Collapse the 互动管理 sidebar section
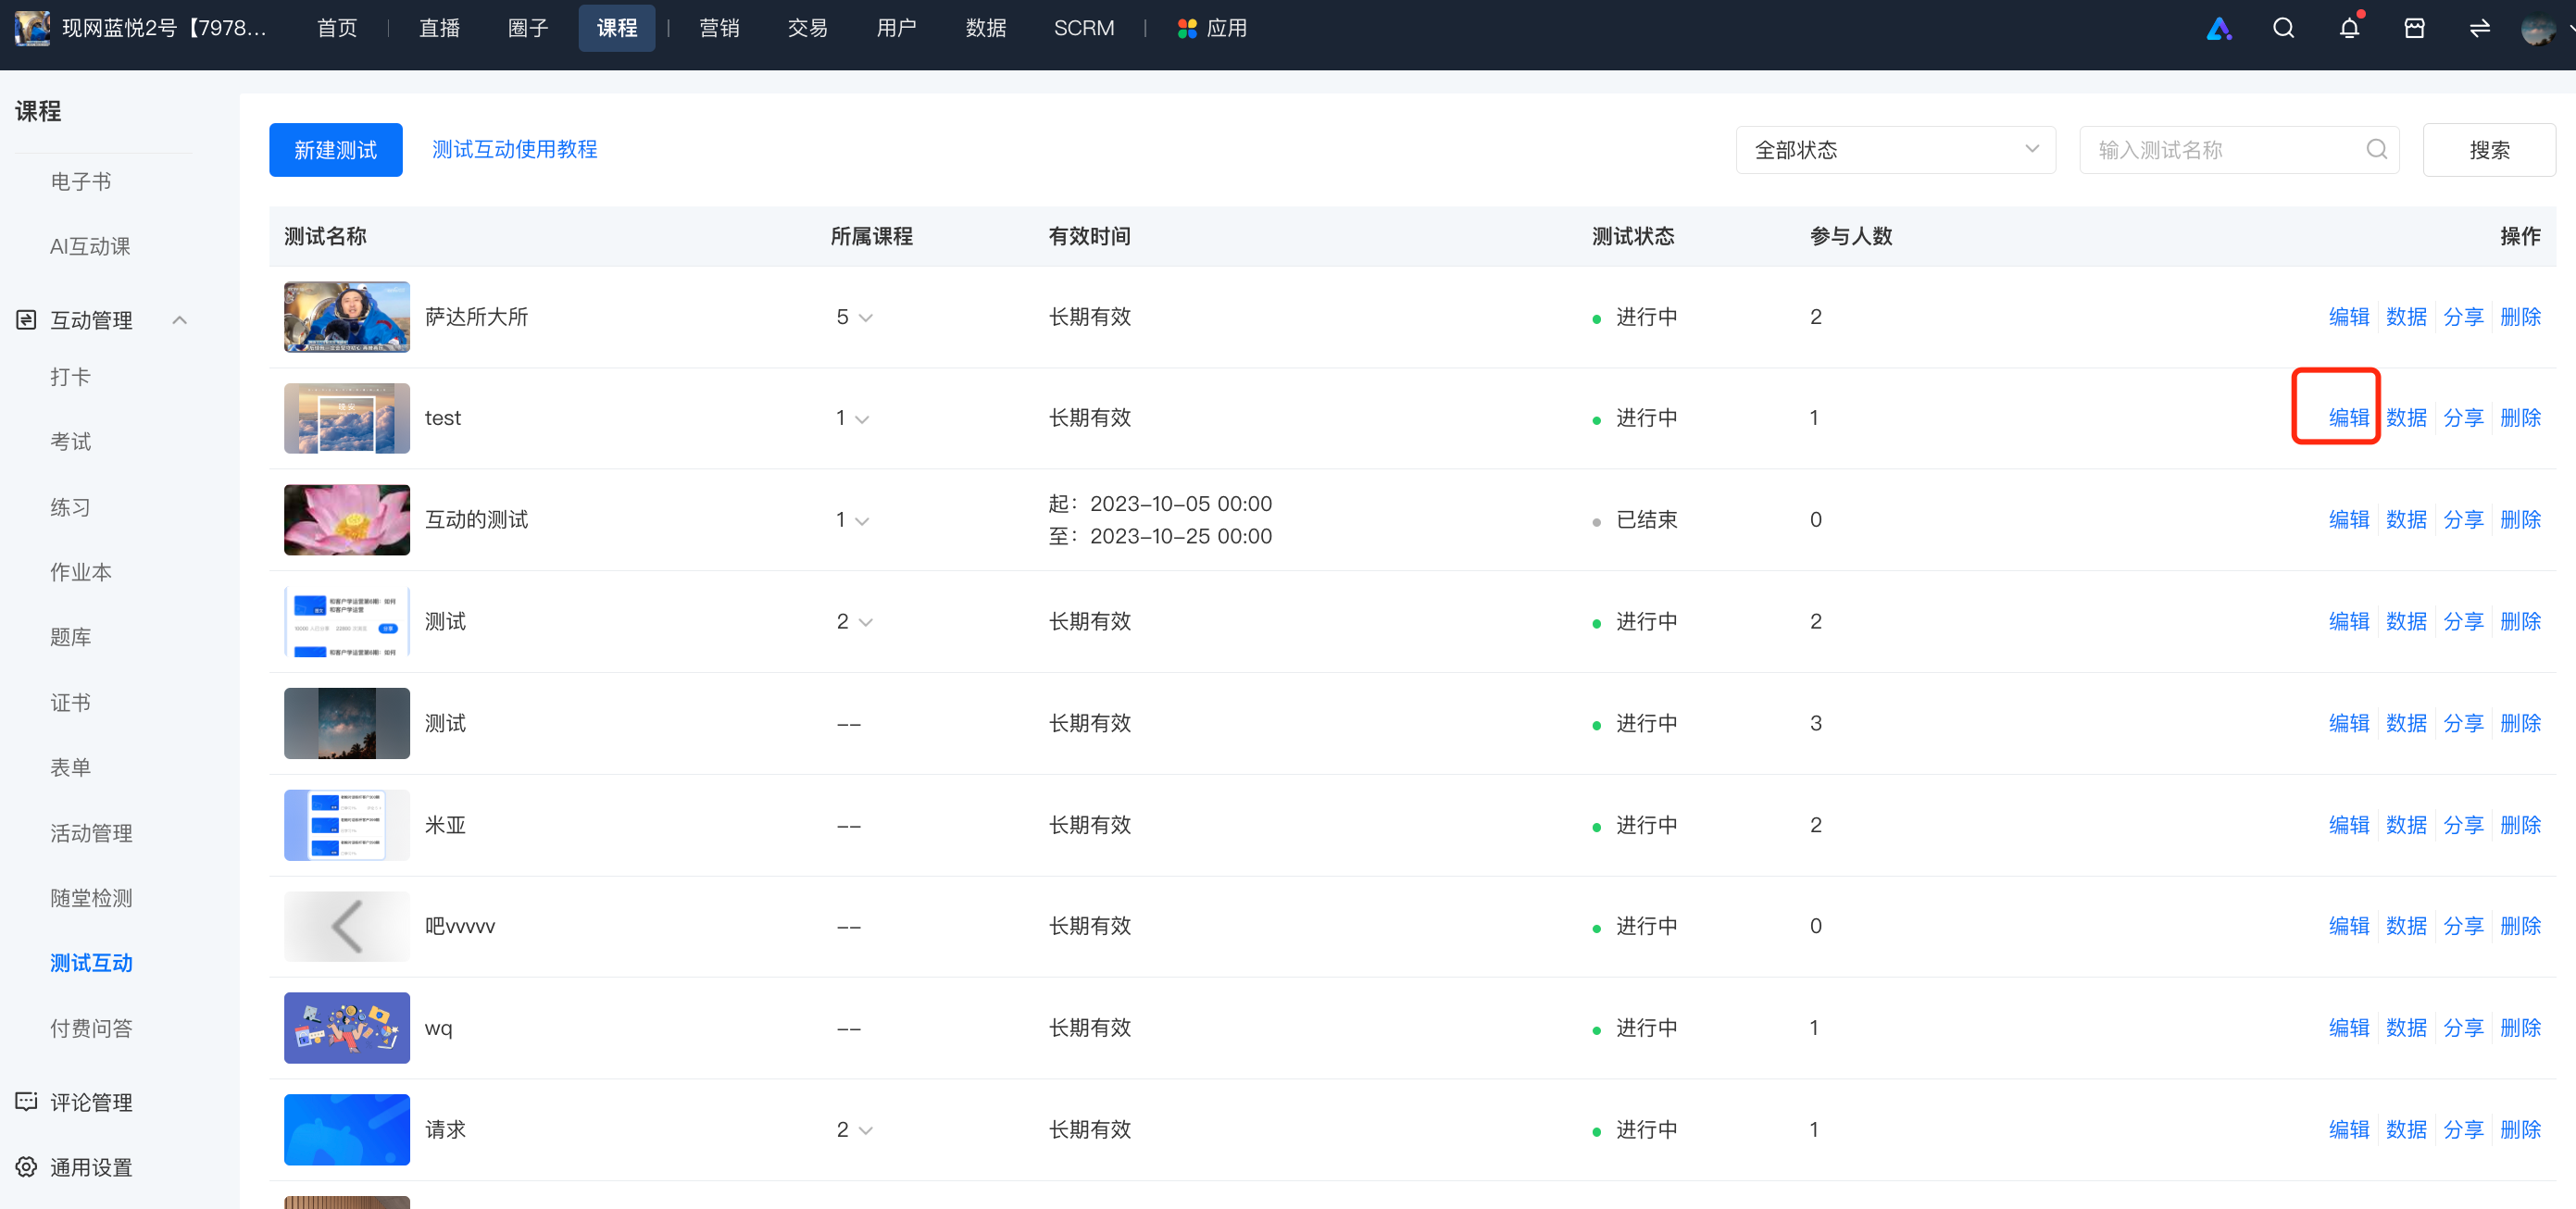 [x=180, y=320]
